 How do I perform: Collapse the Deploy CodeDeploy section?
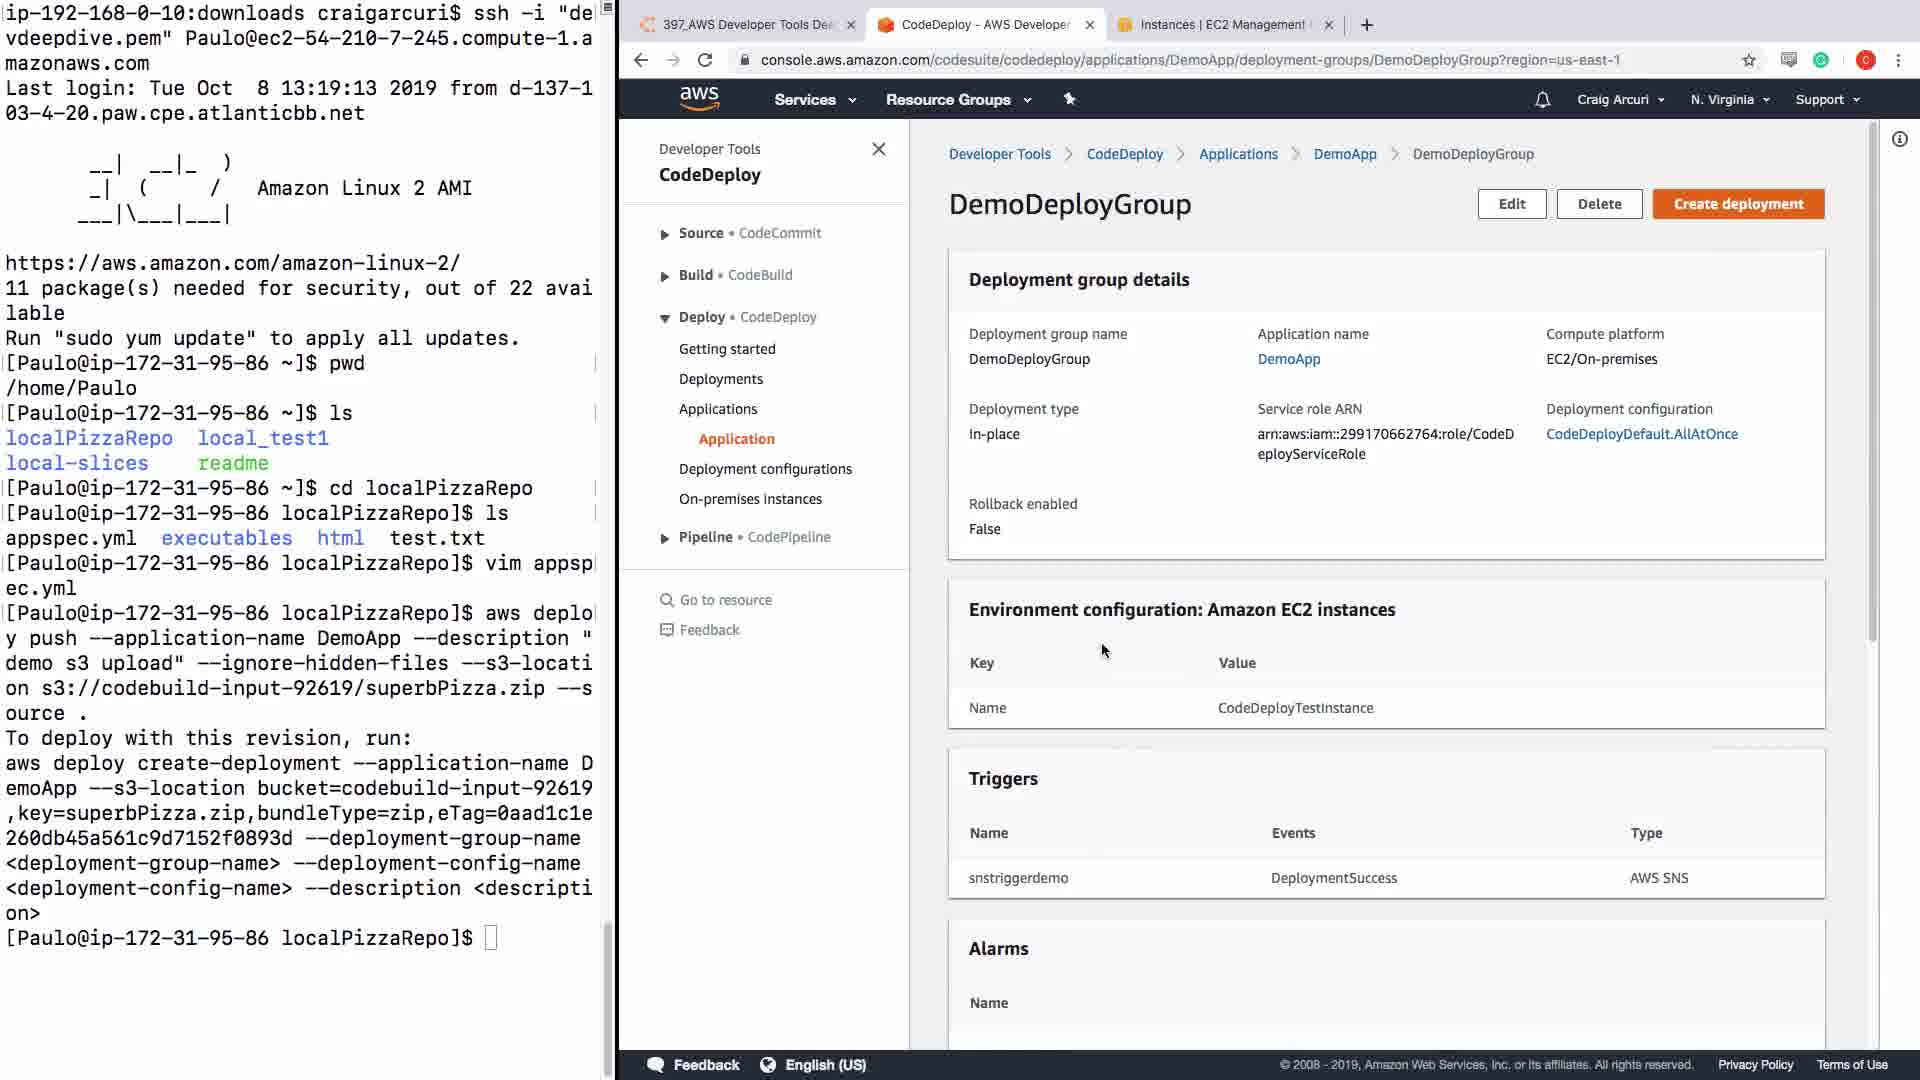tap(665, 318)
